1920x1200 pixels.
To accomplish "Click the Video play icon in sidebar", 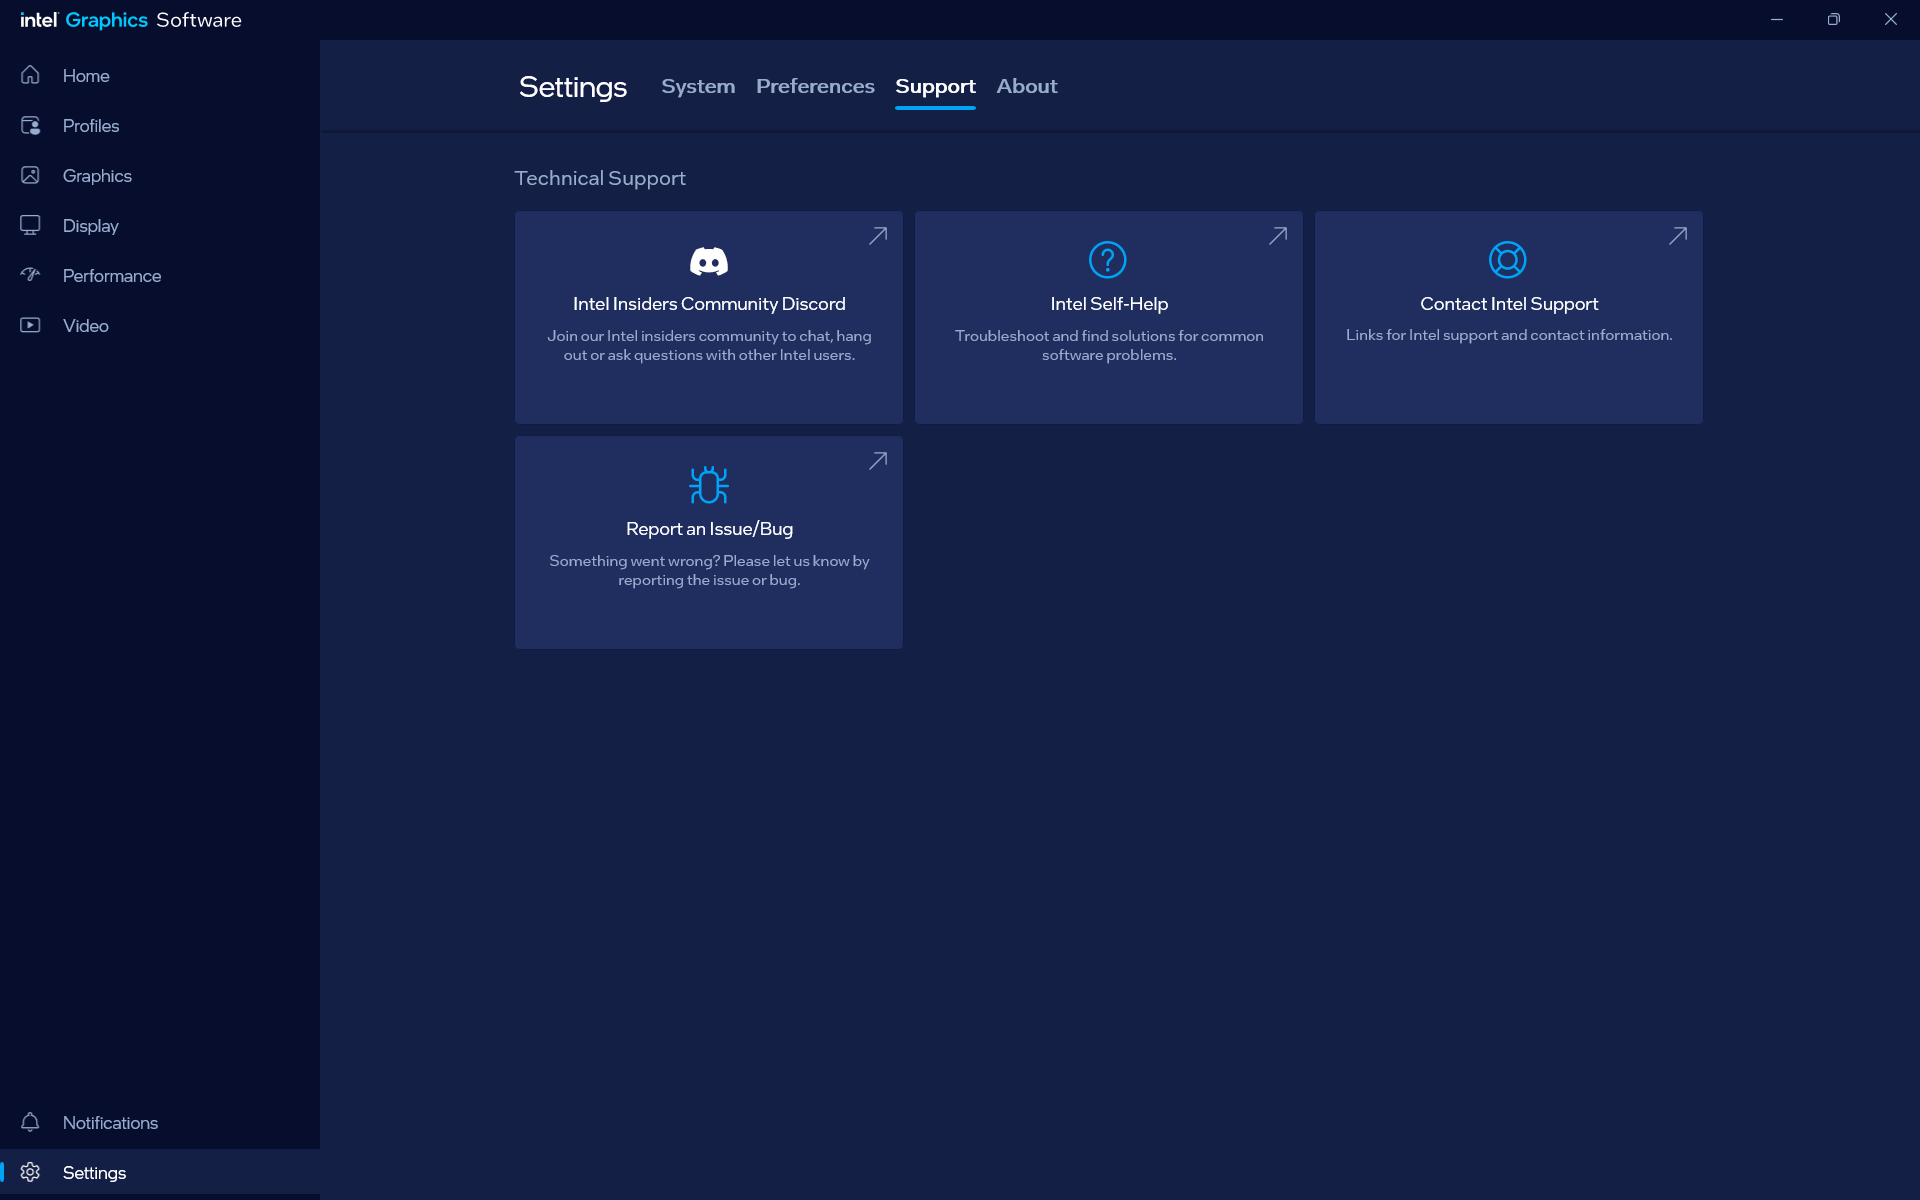I will [x=30, y=325].
